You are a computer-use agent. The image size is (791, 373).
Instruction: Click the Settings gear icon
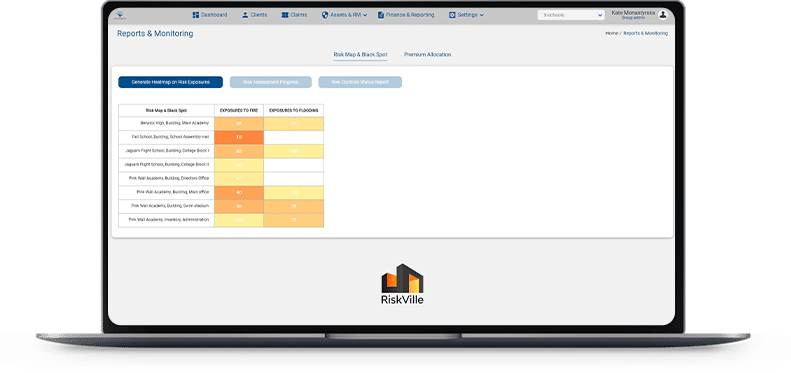(452, 15)
